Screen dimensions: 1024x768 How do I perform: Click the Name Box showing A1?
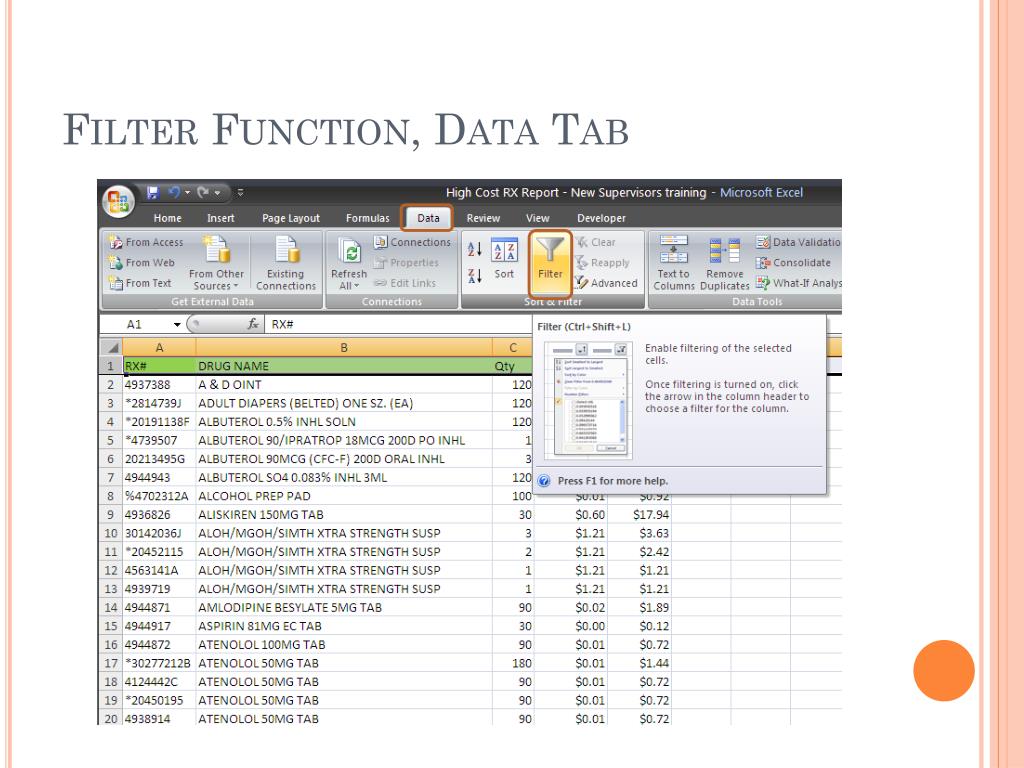coord(135,325)
